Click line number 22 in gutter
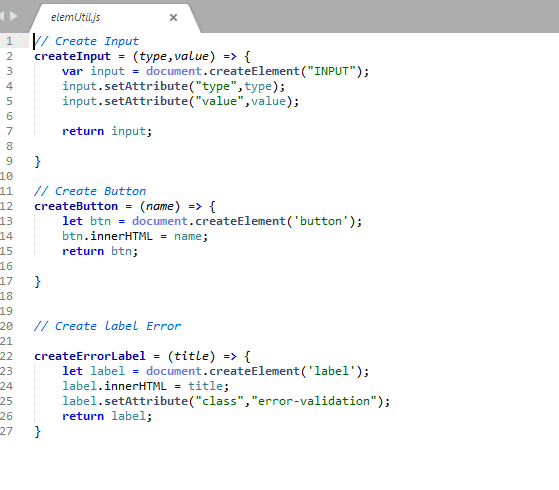Screen dimensions: 559x490 6,356
